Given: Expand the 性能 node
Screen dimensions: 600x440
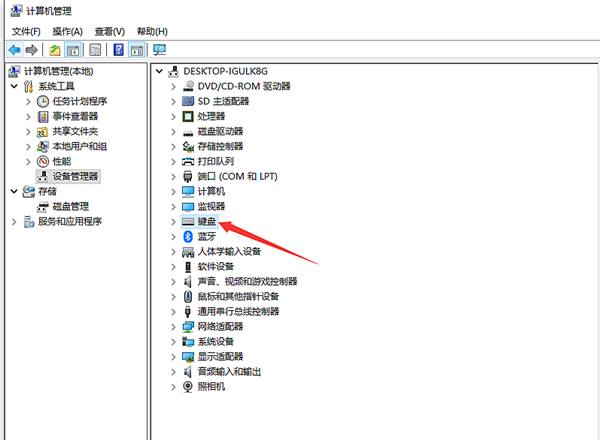Looking at the screenshot, I should click(28, 161).
